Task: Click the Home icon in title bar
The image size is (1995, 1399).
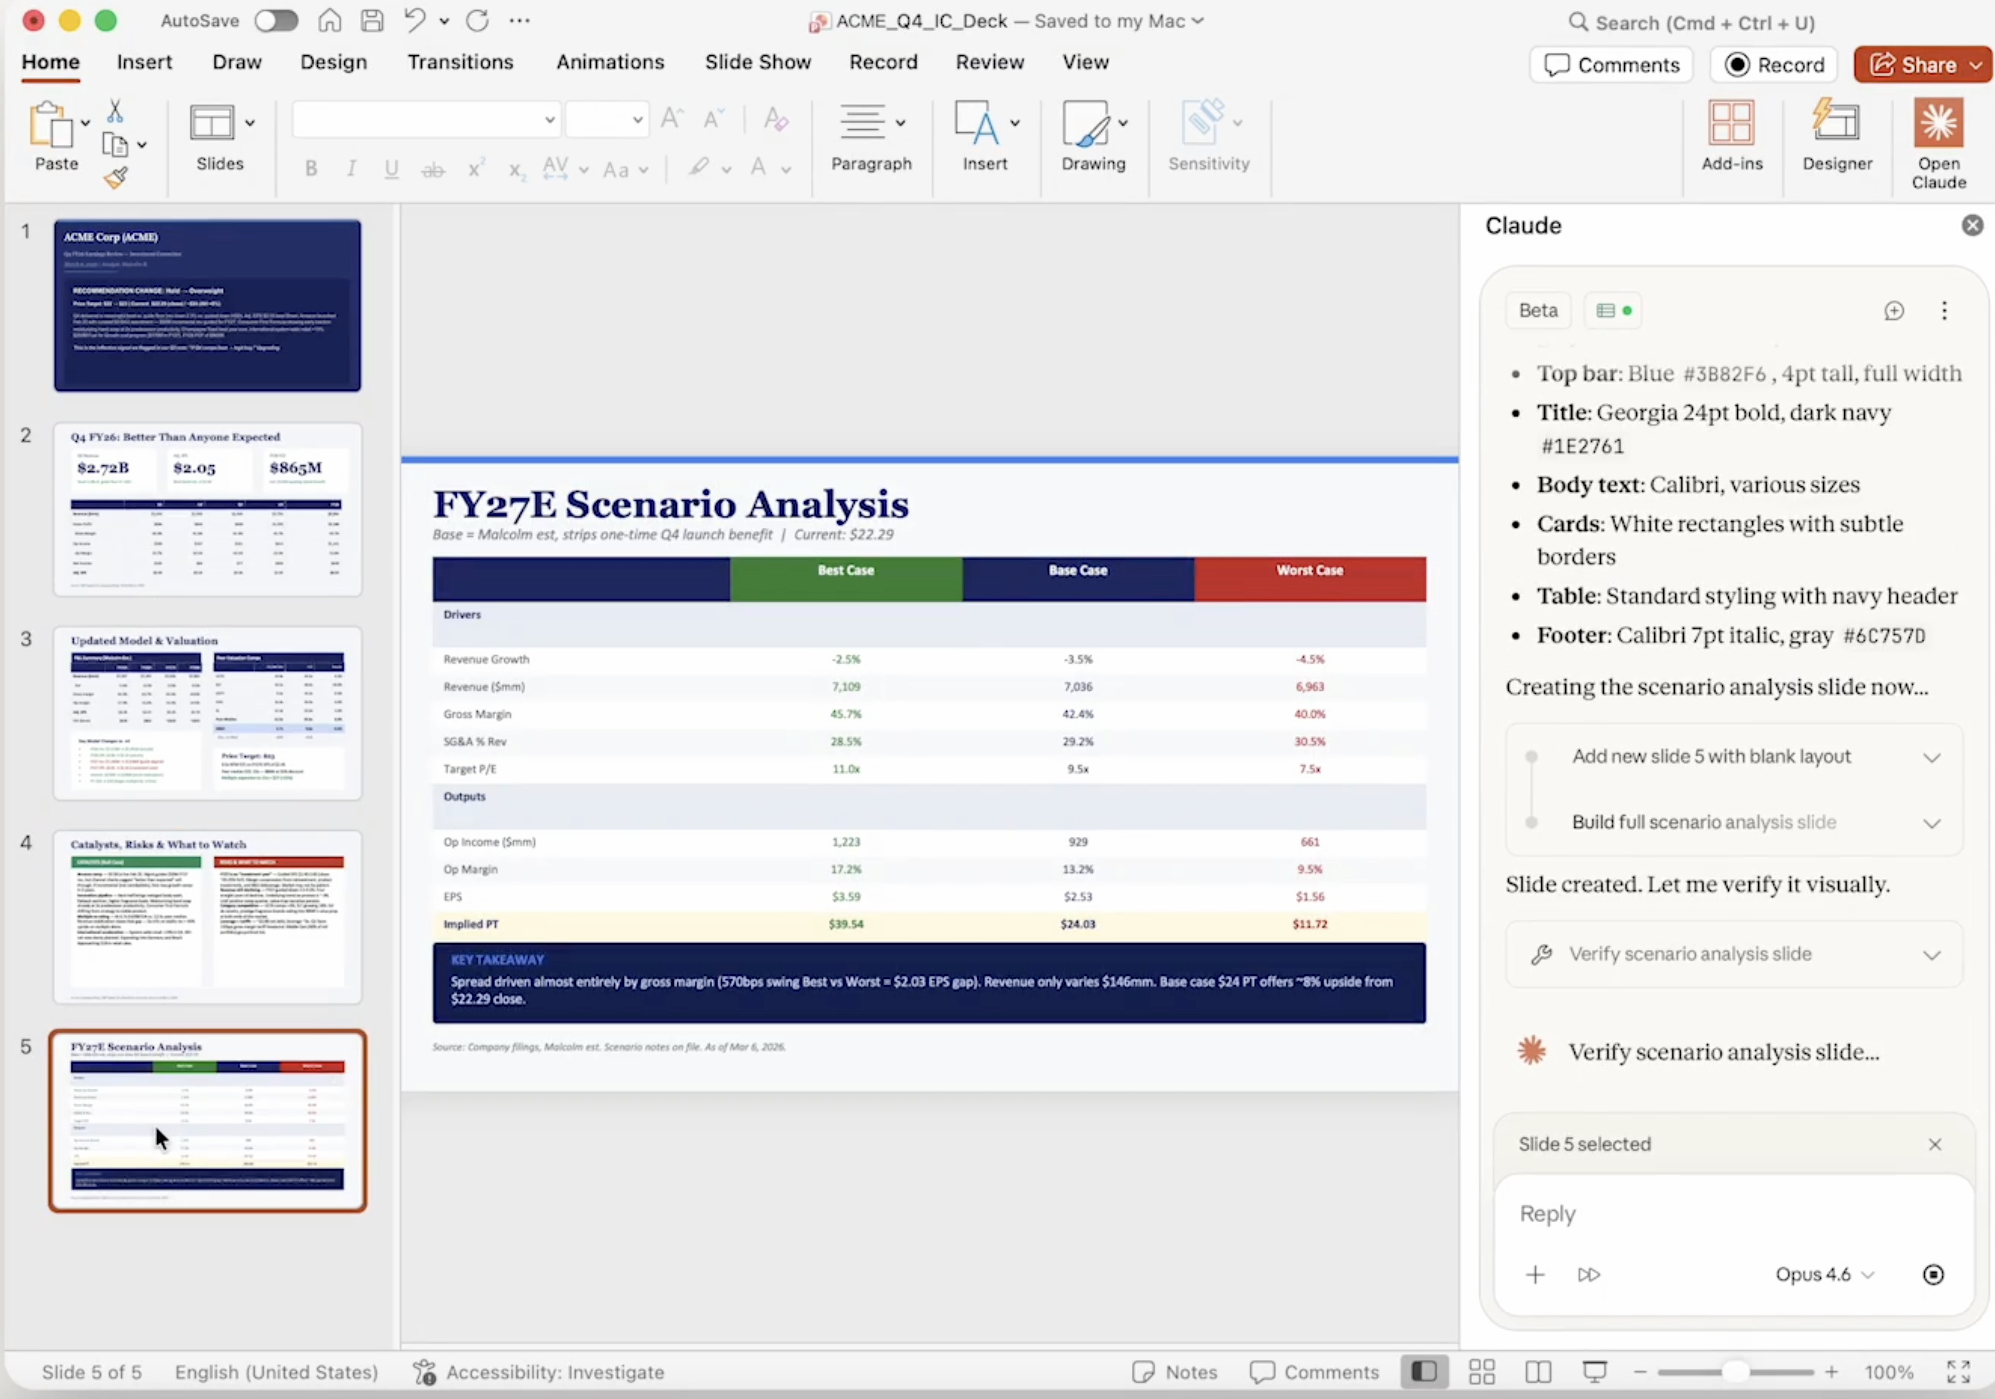Action: click(329, 20)
